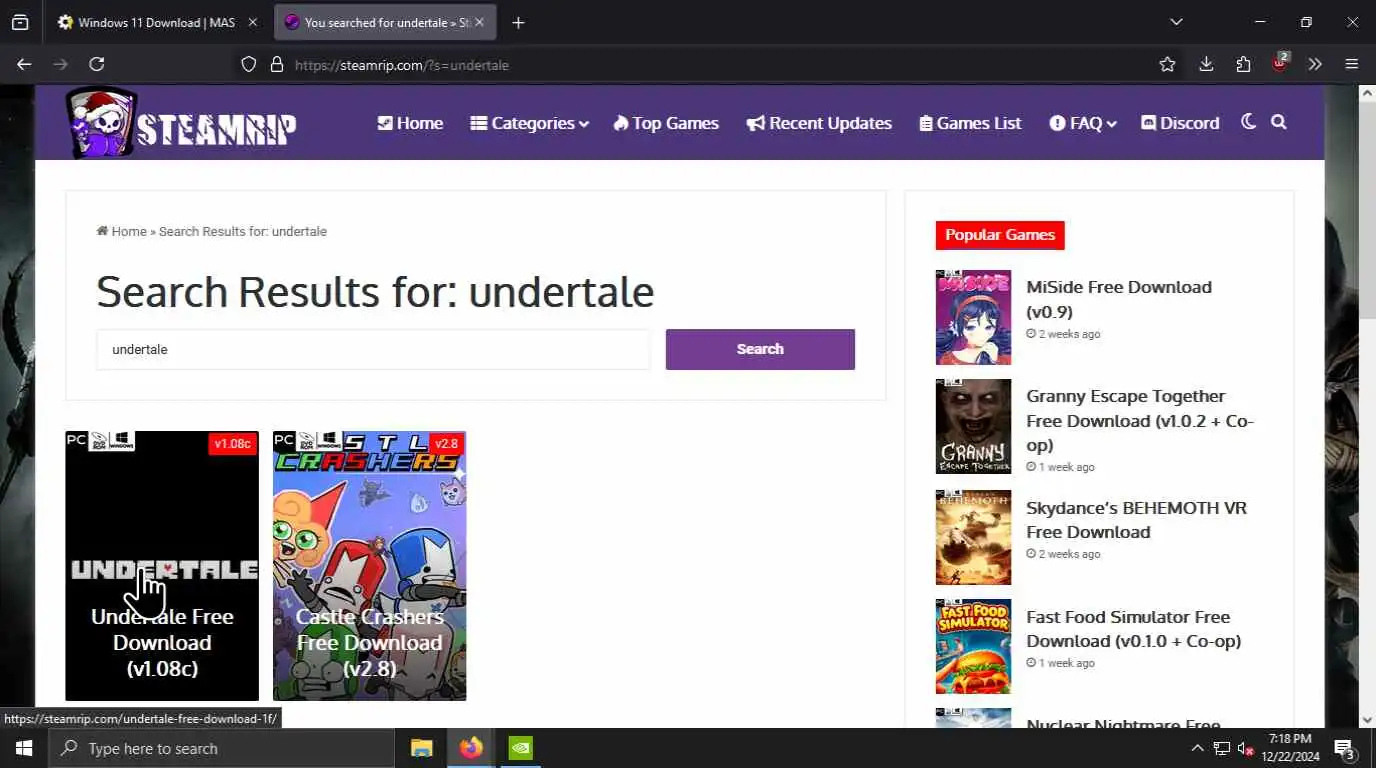The image size is (1376, 768).
Task: Open the Undertale Free Download card
Action: (x=162, y=566)
